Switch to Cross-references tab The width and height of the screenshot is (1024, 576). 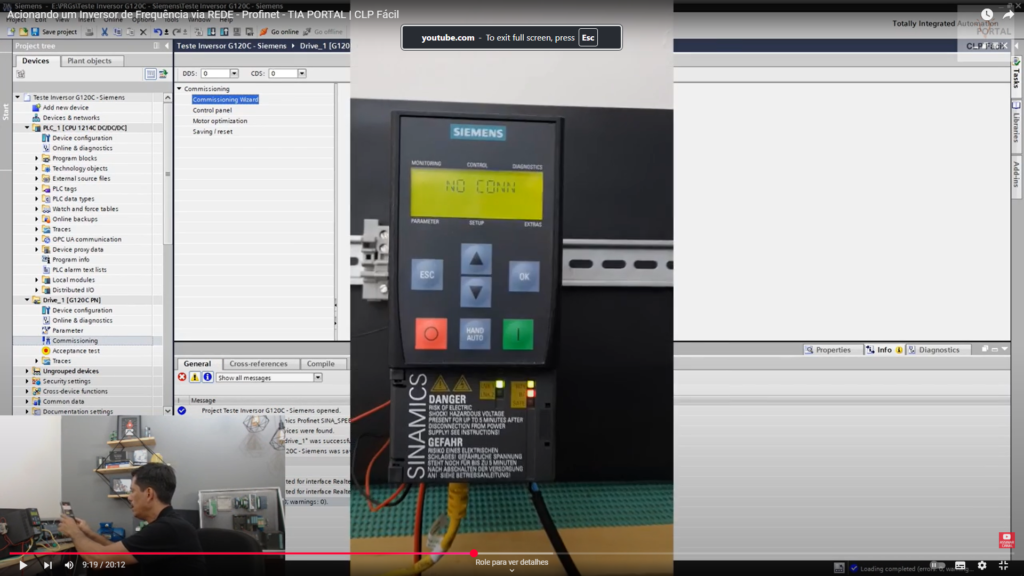(x=259, y=364)
